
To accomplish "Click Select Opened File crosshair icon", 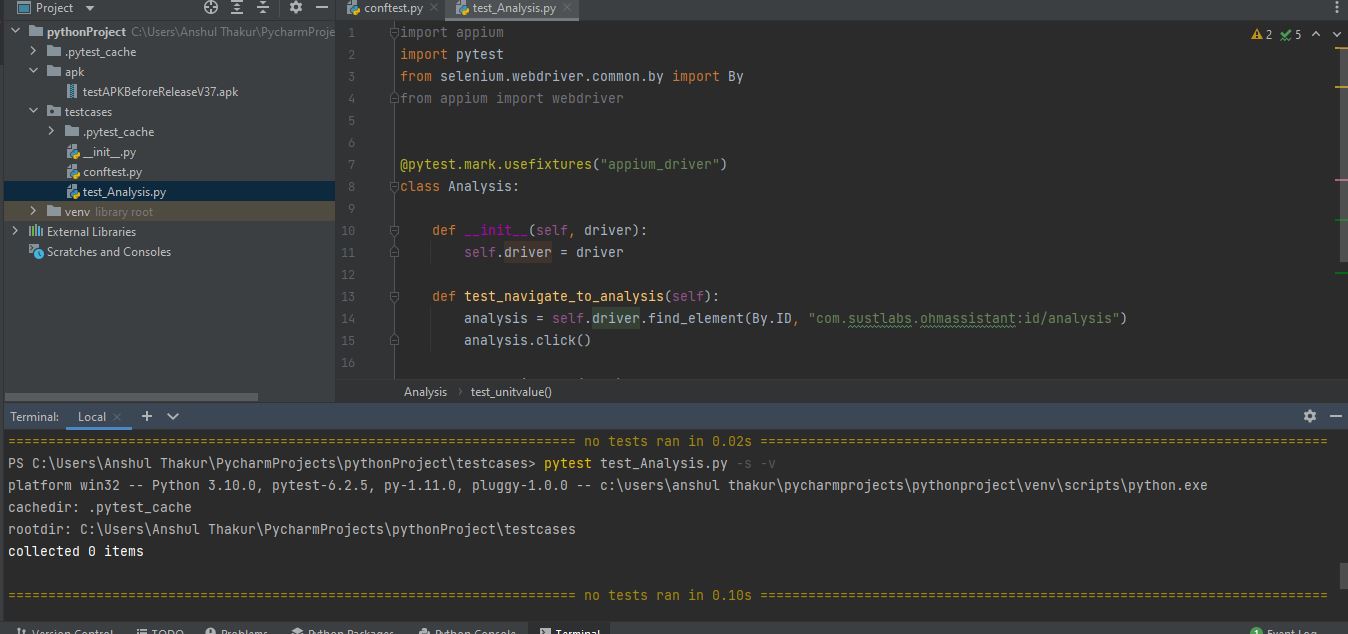I will pos(211,7).
